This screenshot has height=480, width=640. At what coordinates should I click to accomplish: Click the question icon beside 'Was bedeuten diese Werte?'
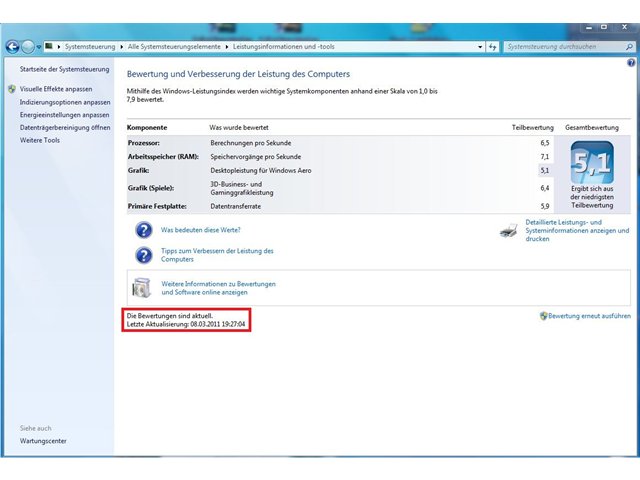click(x=144, y=230)
